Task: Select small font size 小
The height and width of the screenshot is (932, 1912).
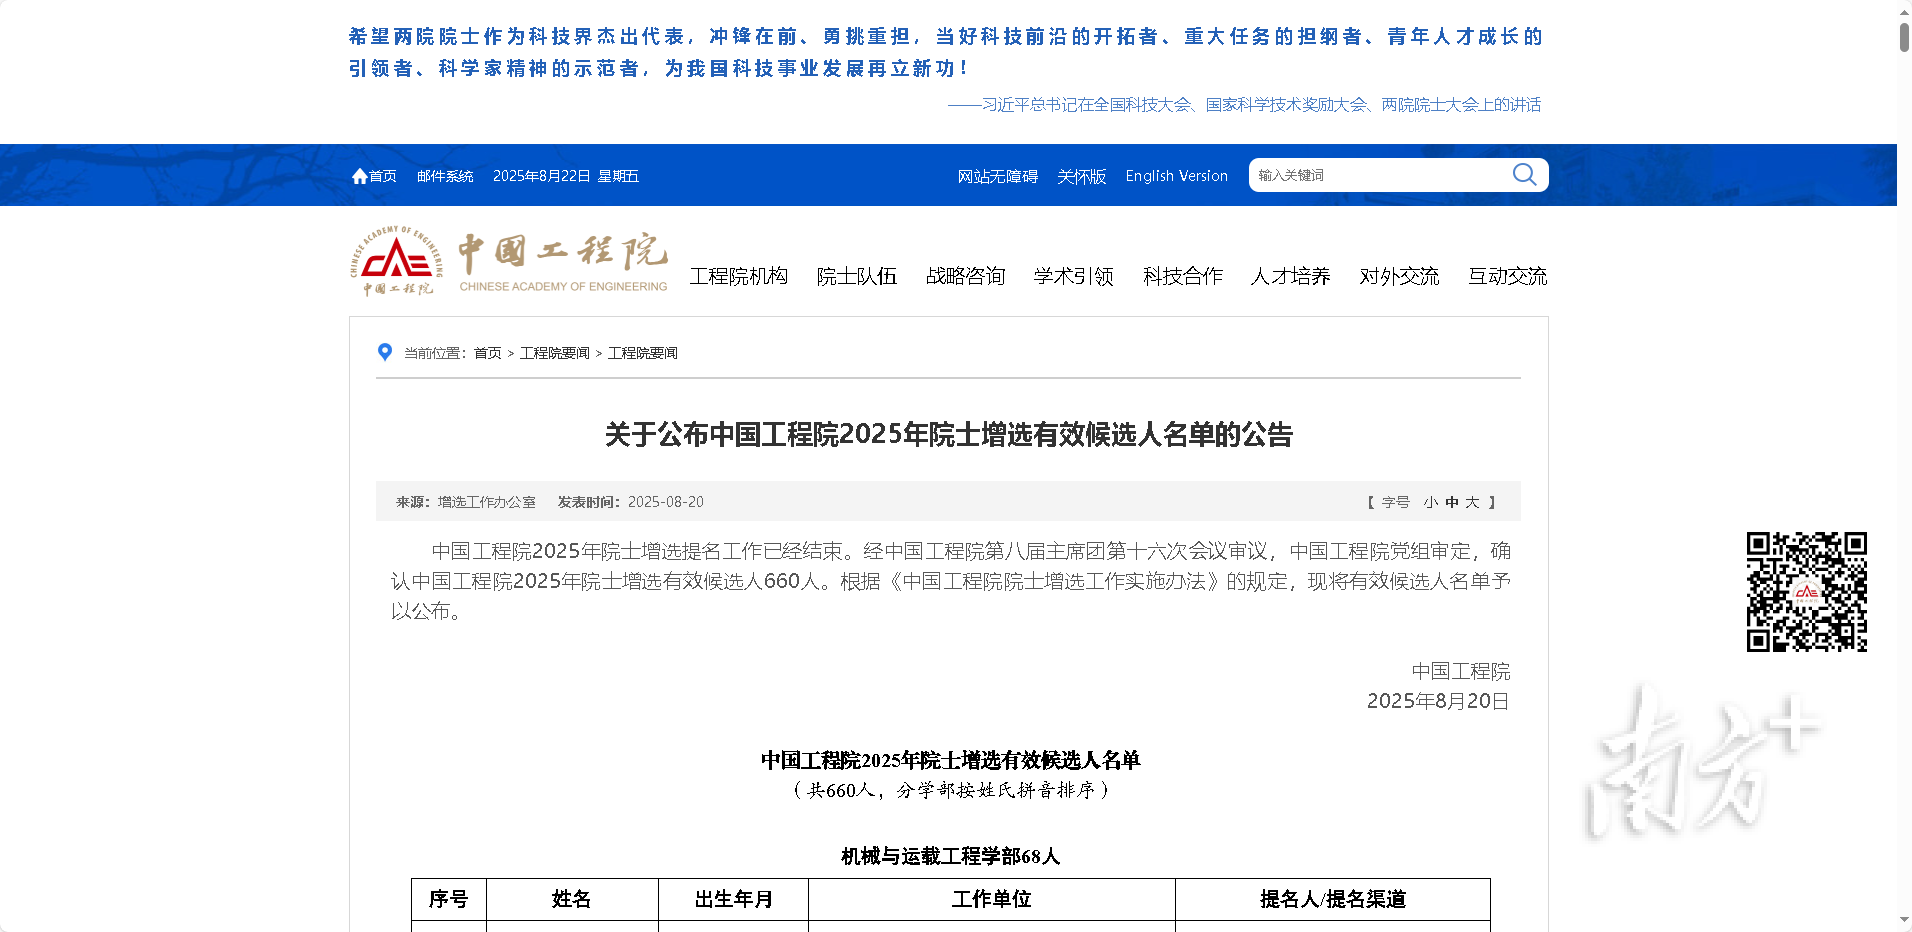Action: (1430, 502)
